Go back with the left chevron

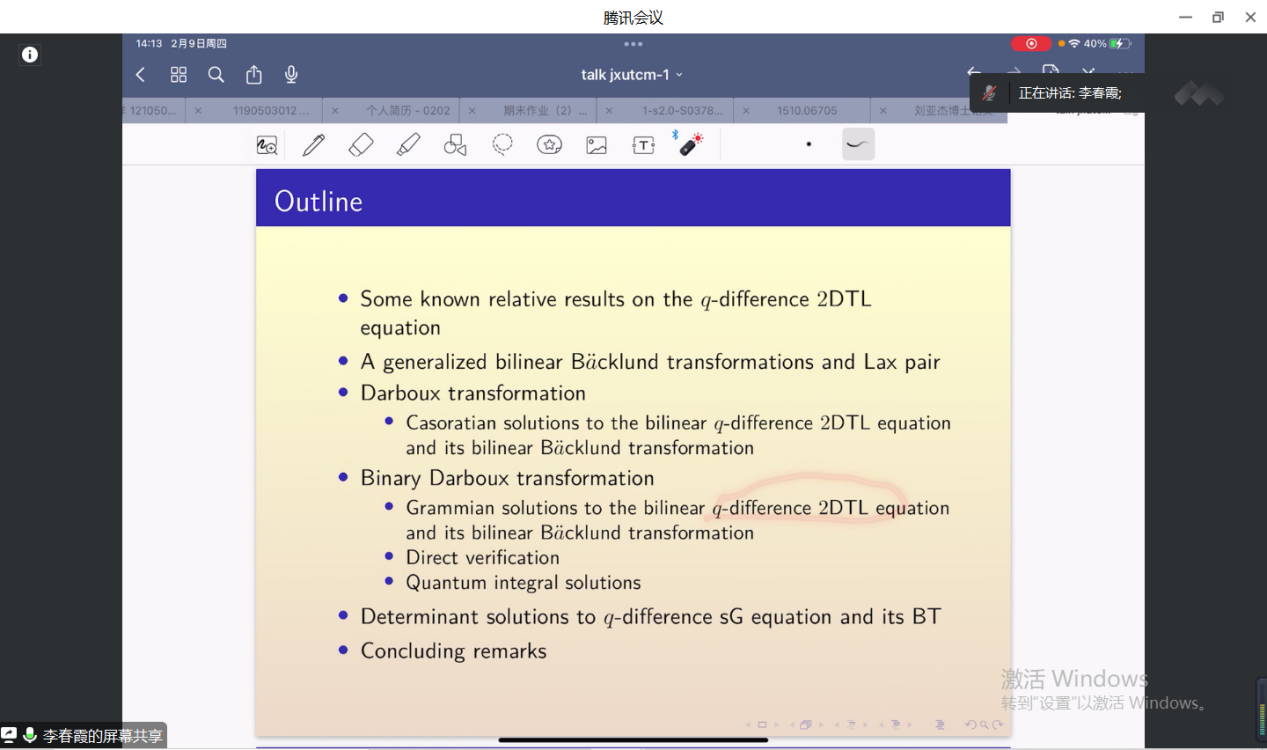pyautogui.click(x=140, y=75)
